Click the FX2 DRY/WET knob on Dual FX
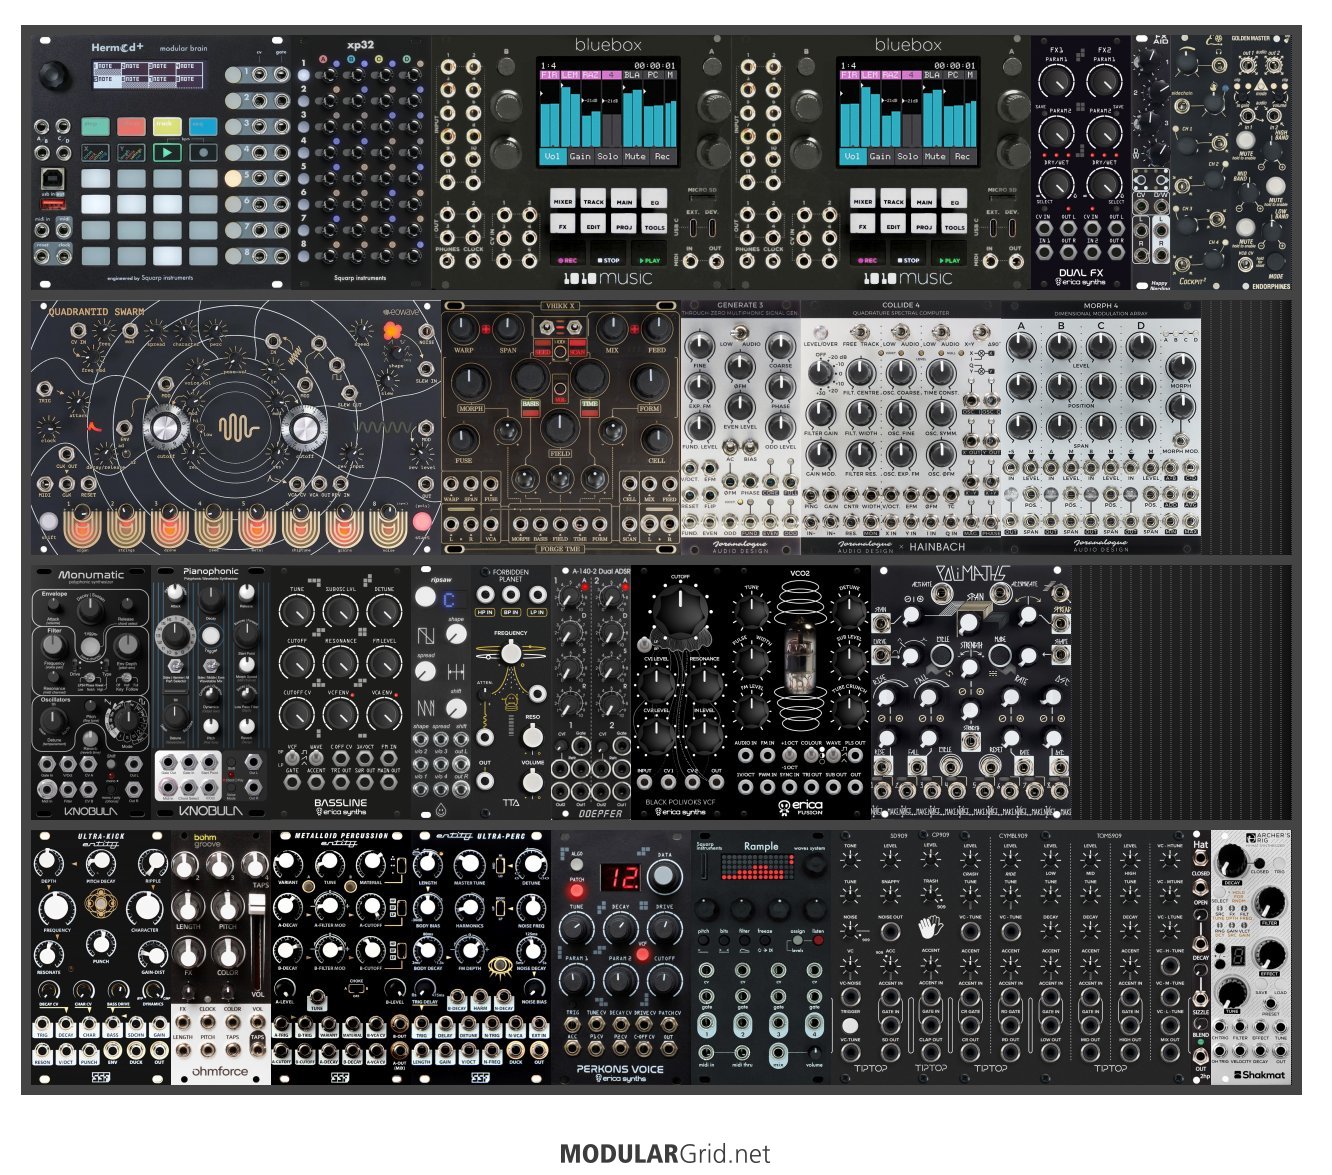1332x1175 pixels. click(1104, 182)
